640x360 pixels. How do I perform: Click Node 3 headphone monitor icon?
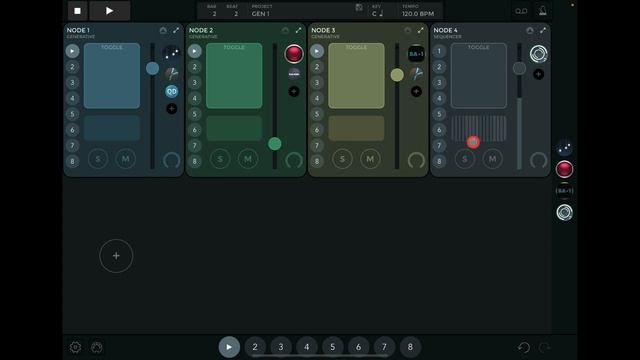tap(407, 30)
